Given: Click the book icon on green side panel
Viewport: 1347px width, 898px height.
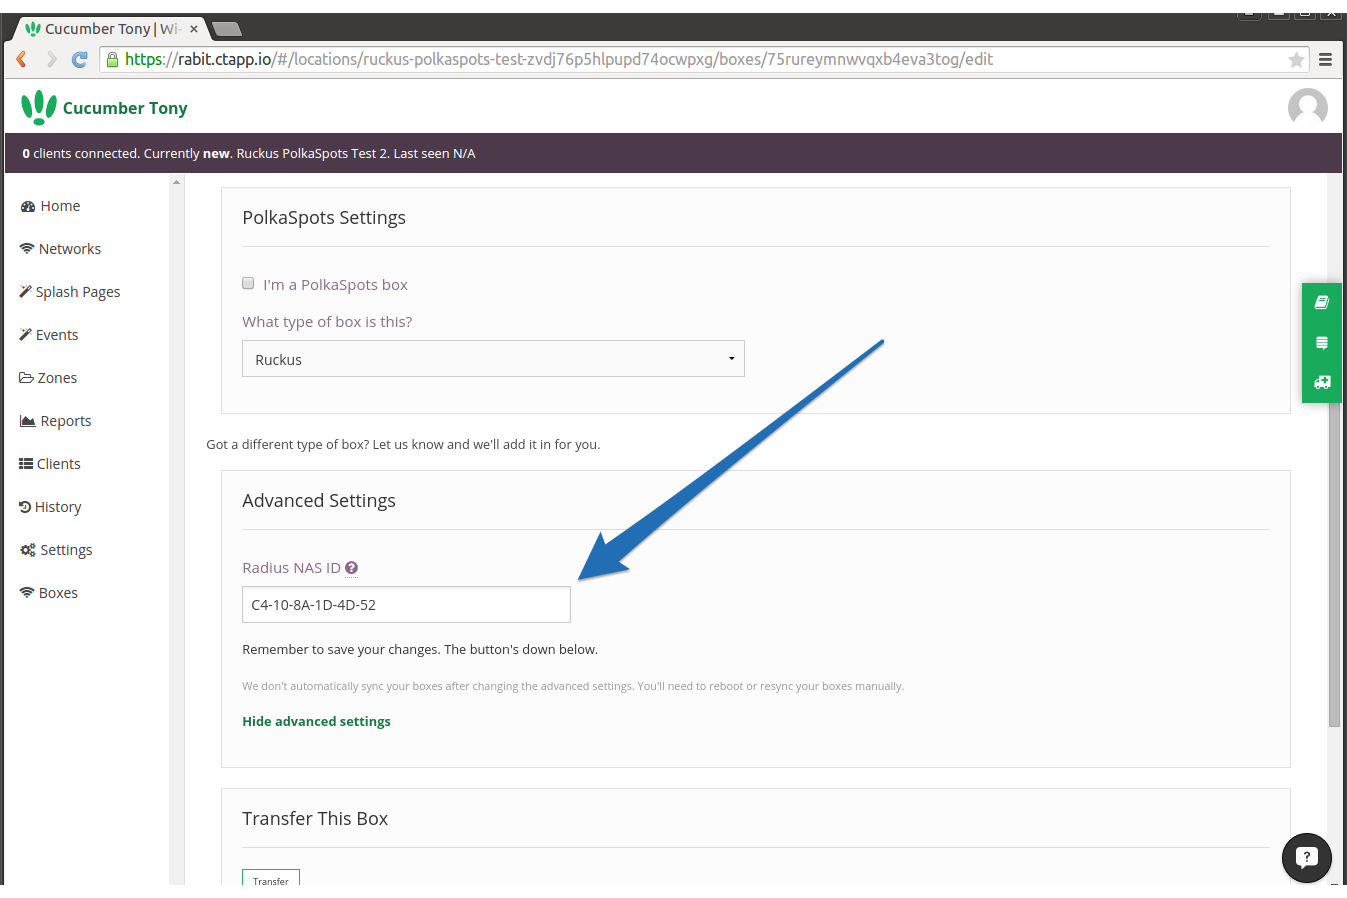Looking at the screenshot, I should (x=1321, y=302).
